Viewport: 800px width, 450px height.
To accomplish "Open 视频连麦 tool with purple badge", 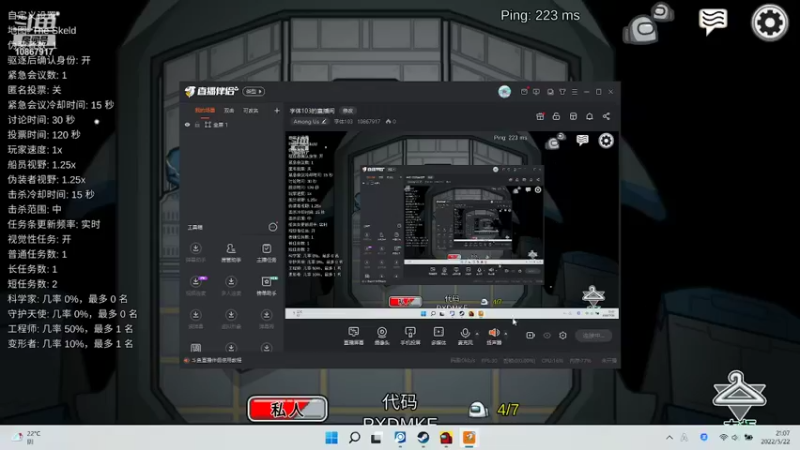I will [196, 286].
